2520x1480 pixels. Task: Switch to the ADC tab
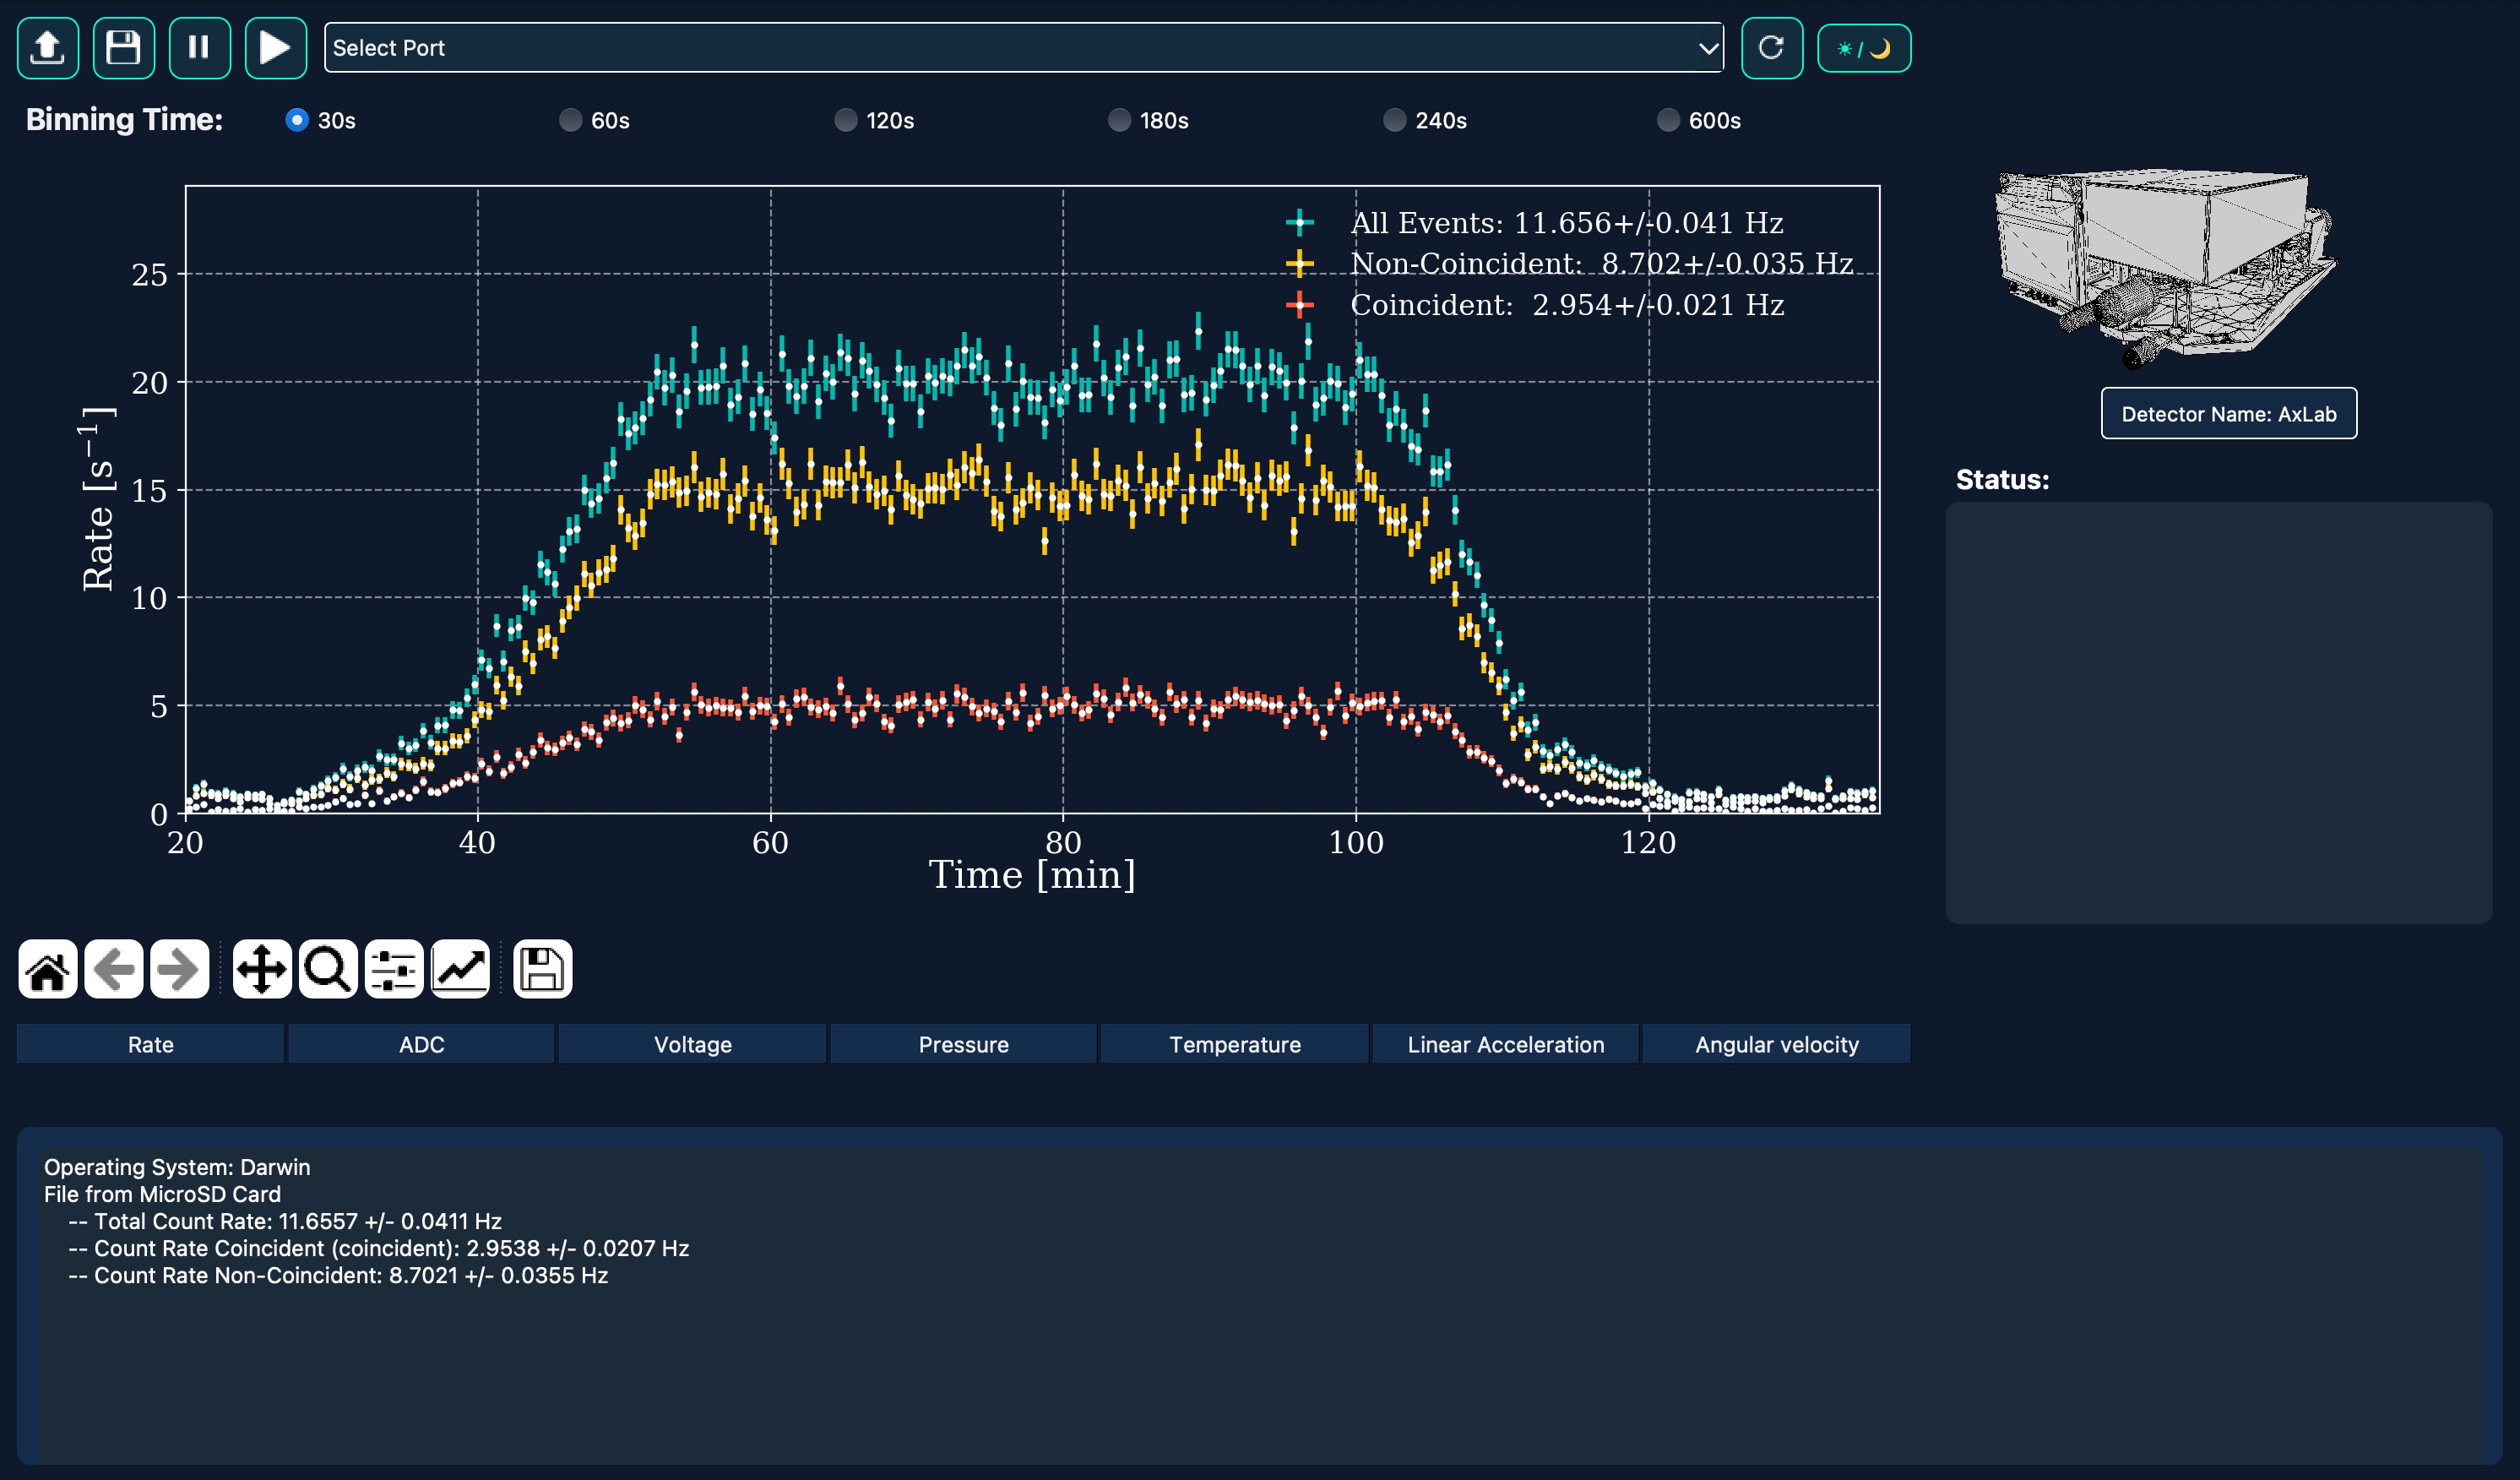tap(421, 1044)
